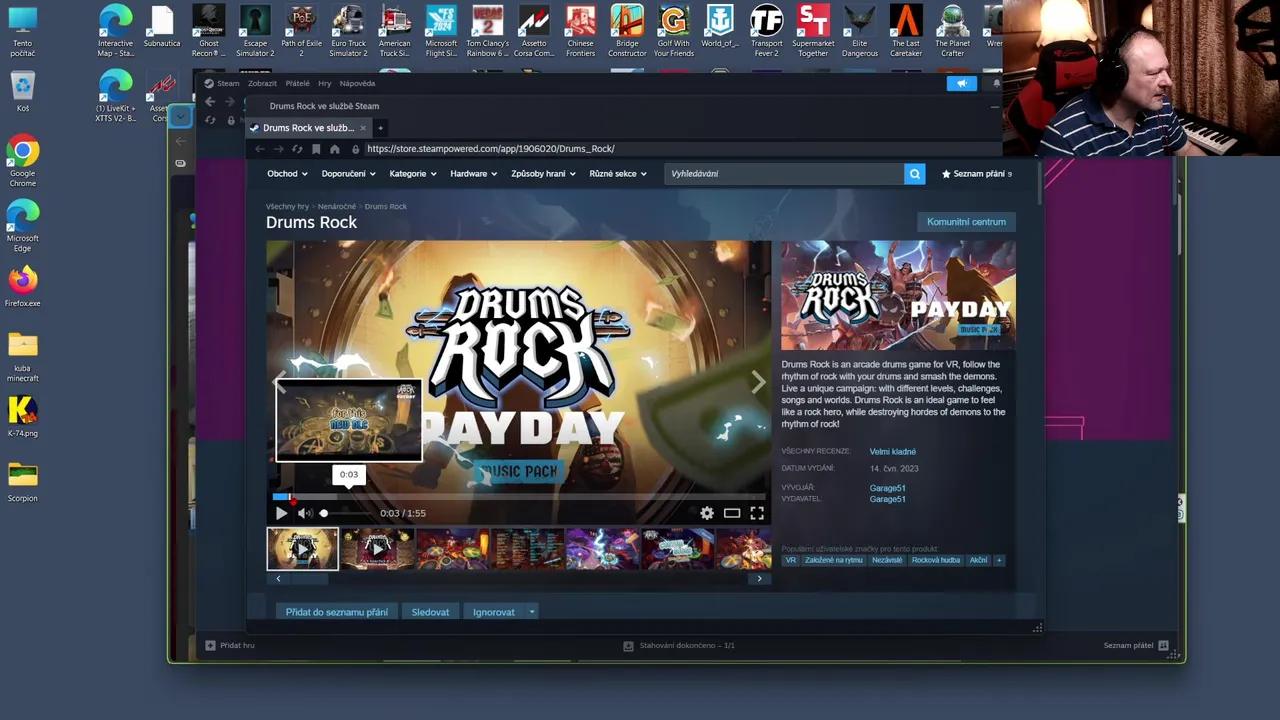The image size is (1280, 720).
Task: Open a new browser tab
Action: [380, 128]
